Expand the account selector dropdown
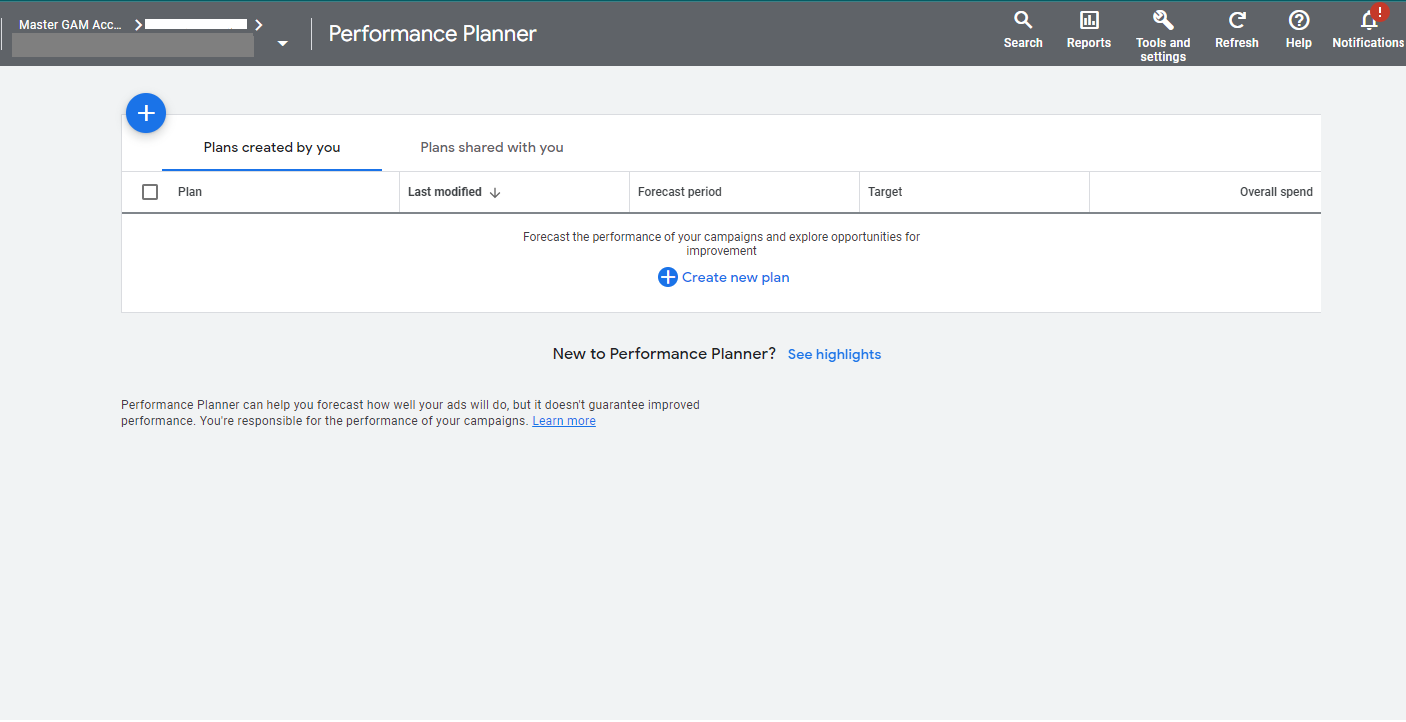 pyautogui.click(x=281, y=43)
